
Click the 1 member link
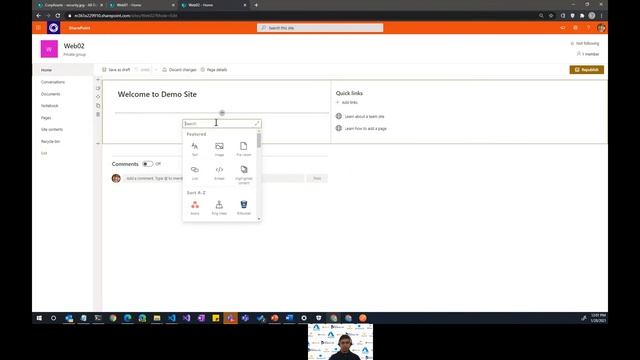click(x=588, y=54)
